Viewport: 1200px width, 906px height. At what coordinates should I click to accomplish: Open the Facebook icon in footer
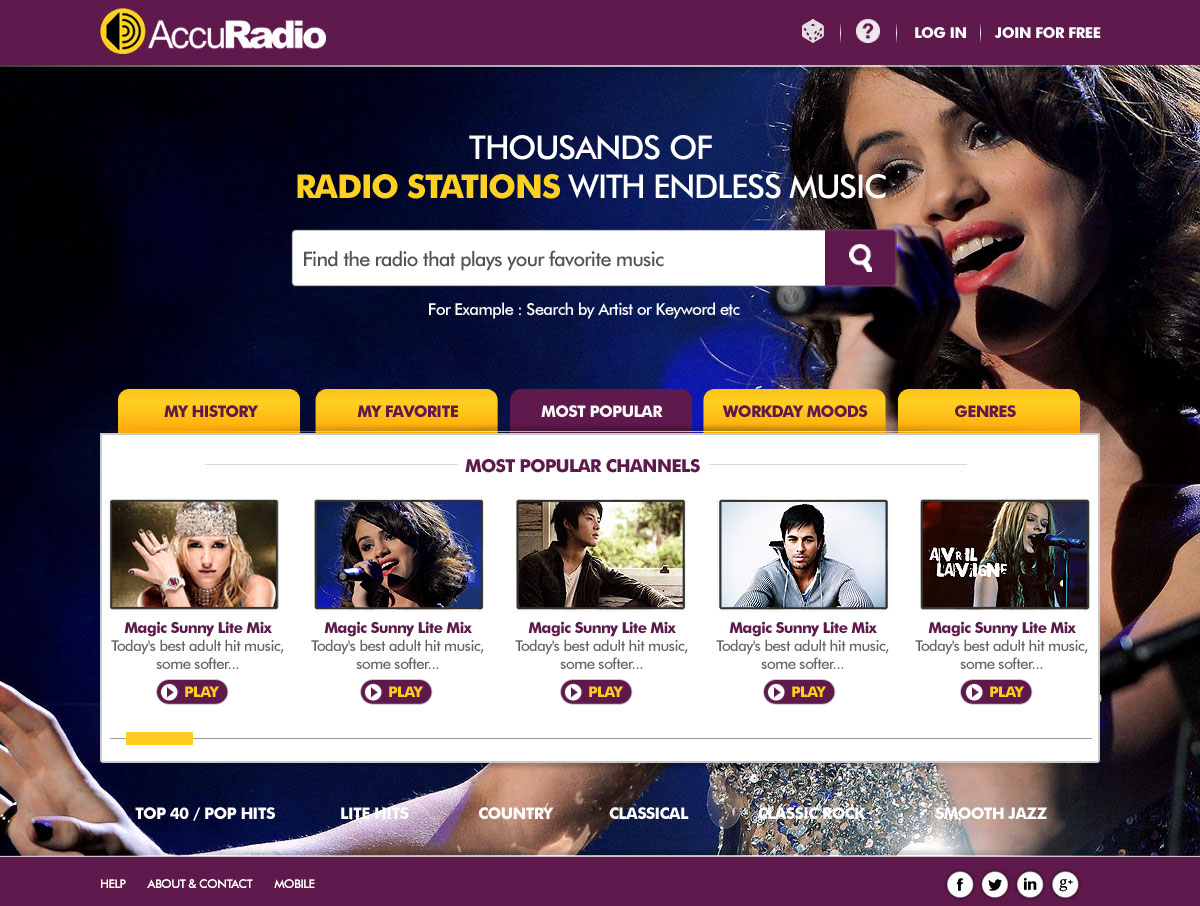960,884
